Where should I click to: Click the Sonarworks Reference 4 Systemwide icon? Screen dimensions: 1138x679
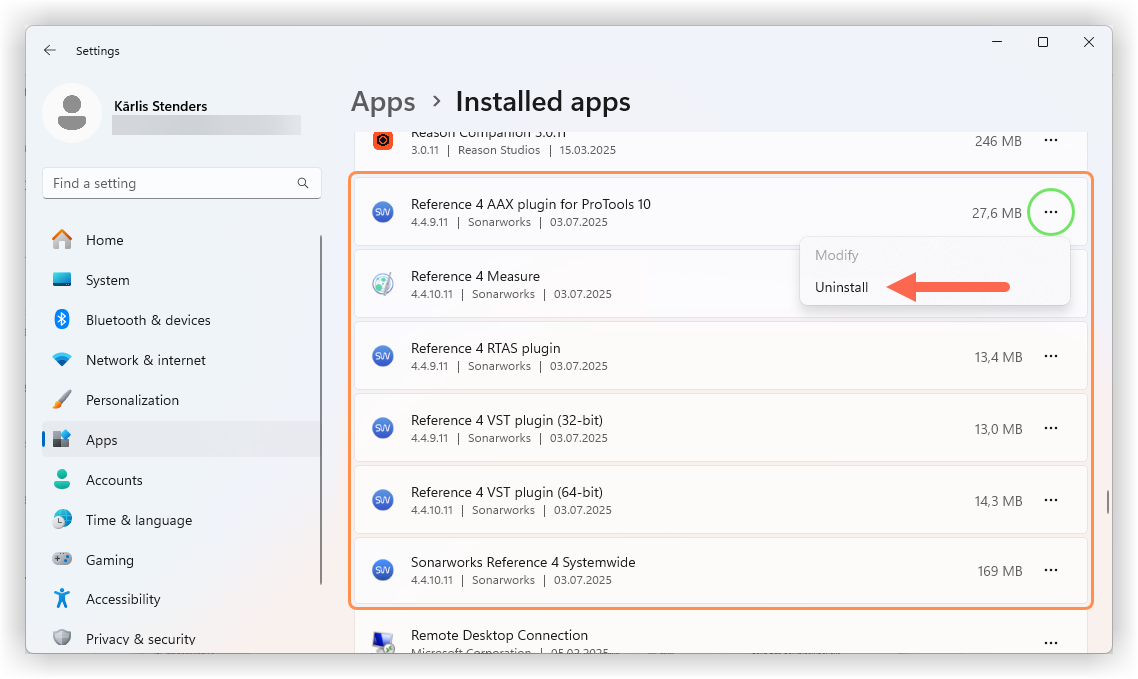[382, 570]
